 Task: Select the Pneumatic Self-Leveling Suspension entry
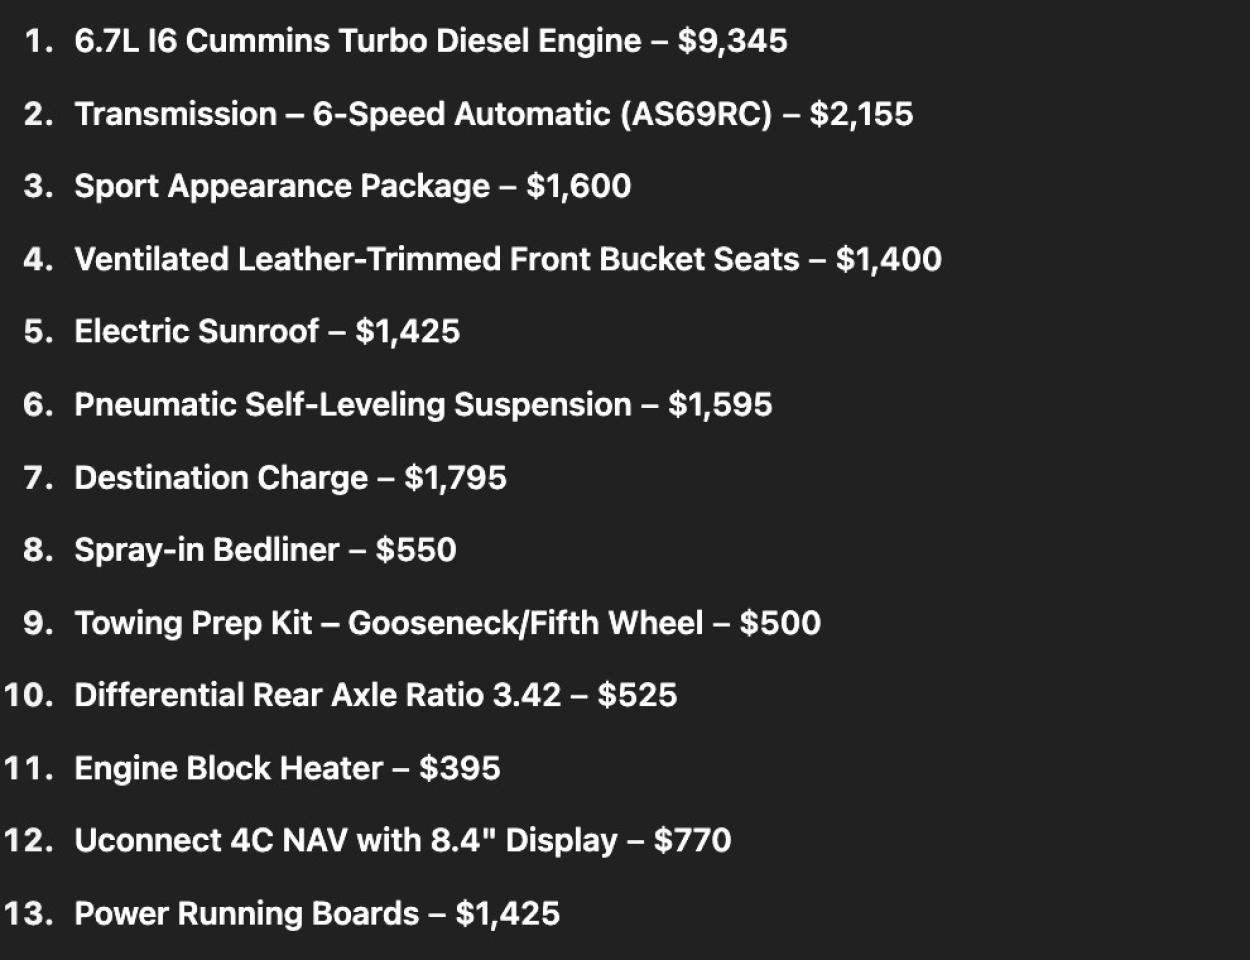pyautogui.click(x=423, y=405)
